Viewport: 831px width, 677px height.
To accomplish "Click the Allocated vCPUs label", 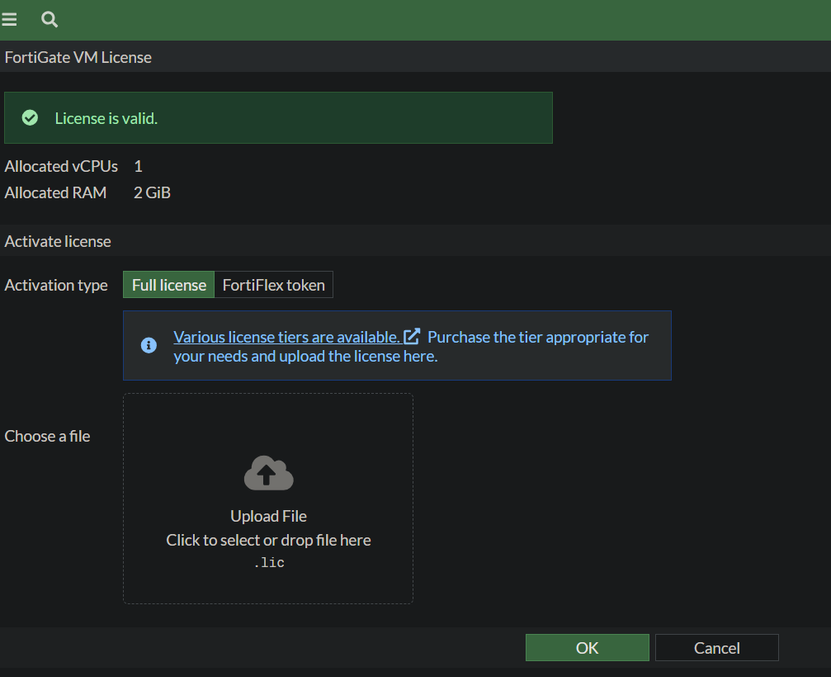I will [x=61, y=166].
